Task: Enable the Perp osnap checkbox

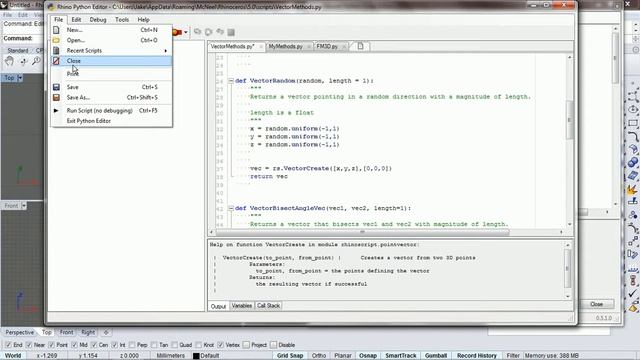Action: [132, 345]
